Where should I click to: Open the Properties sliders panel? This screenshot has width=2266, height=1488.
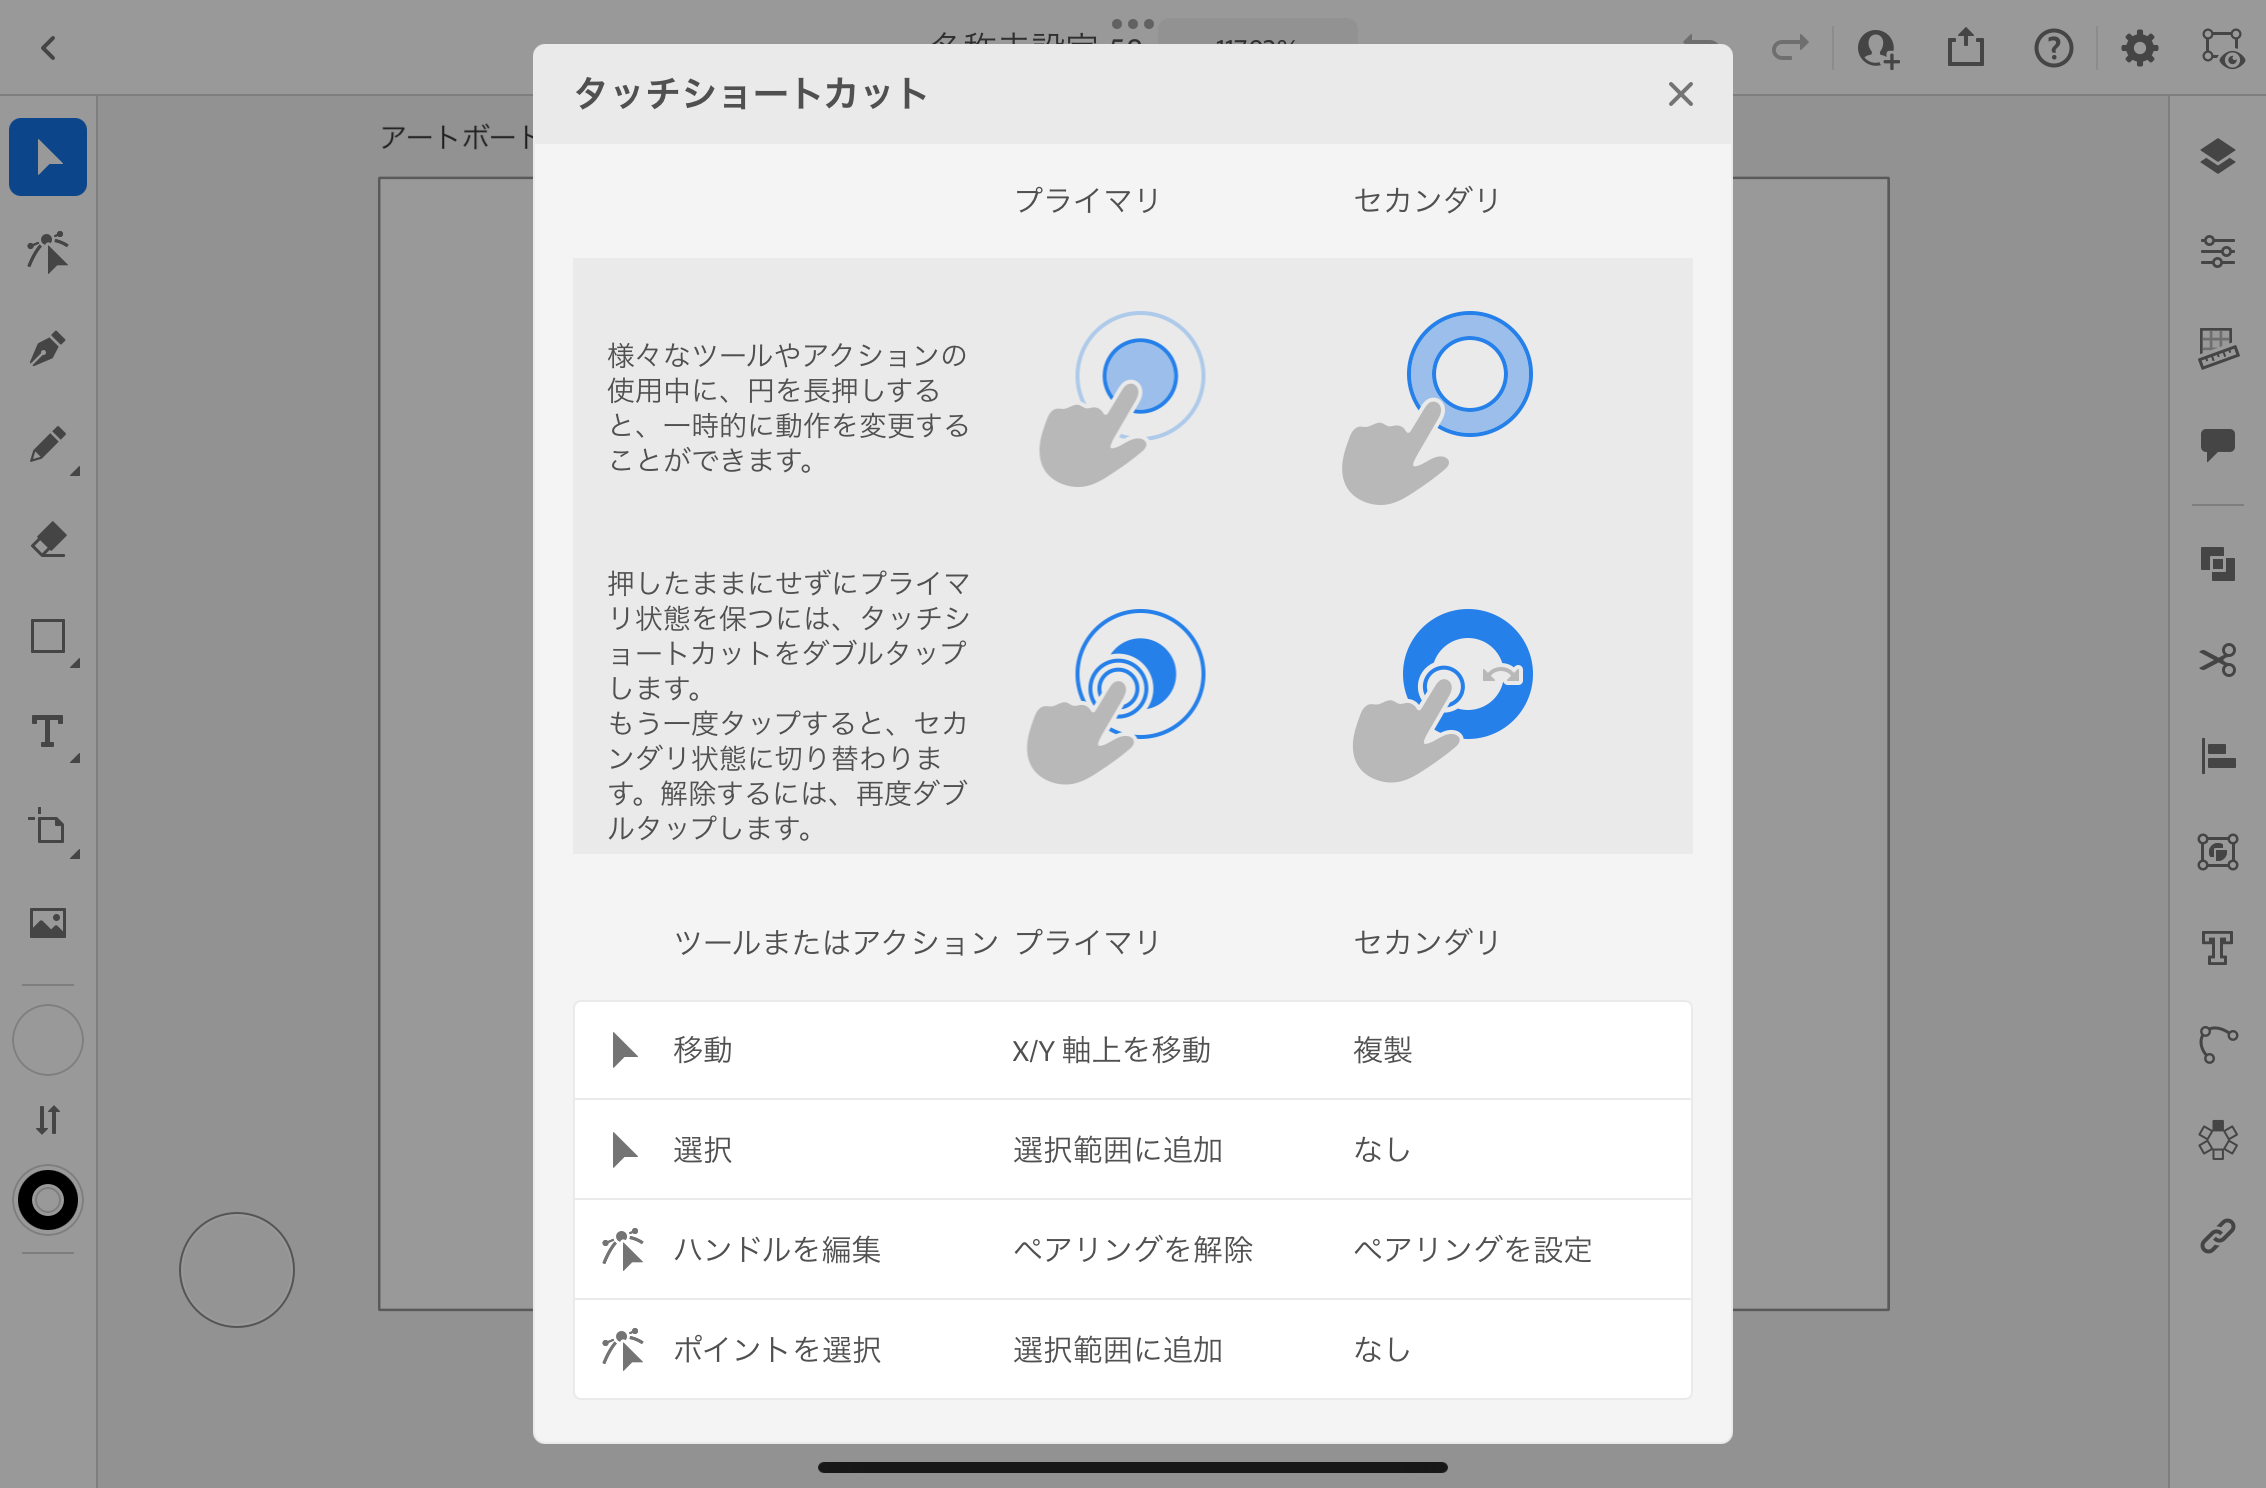(x=2217, y=251)
